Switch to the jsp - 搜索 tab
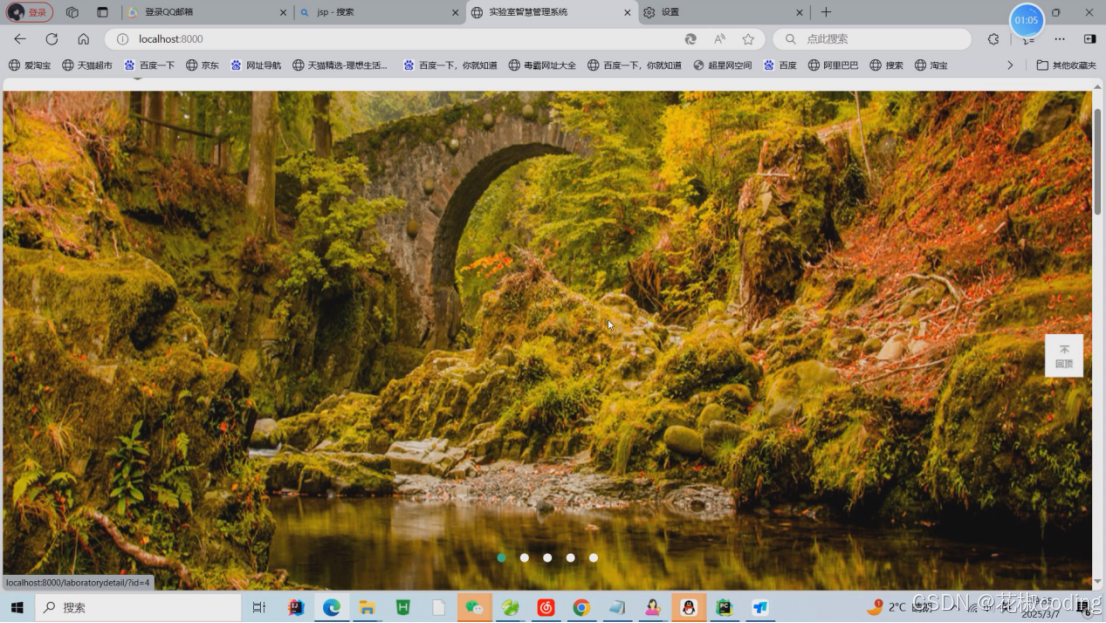Image resolution: width=1106 pixels, height=623 pixels. pos(378,12)
